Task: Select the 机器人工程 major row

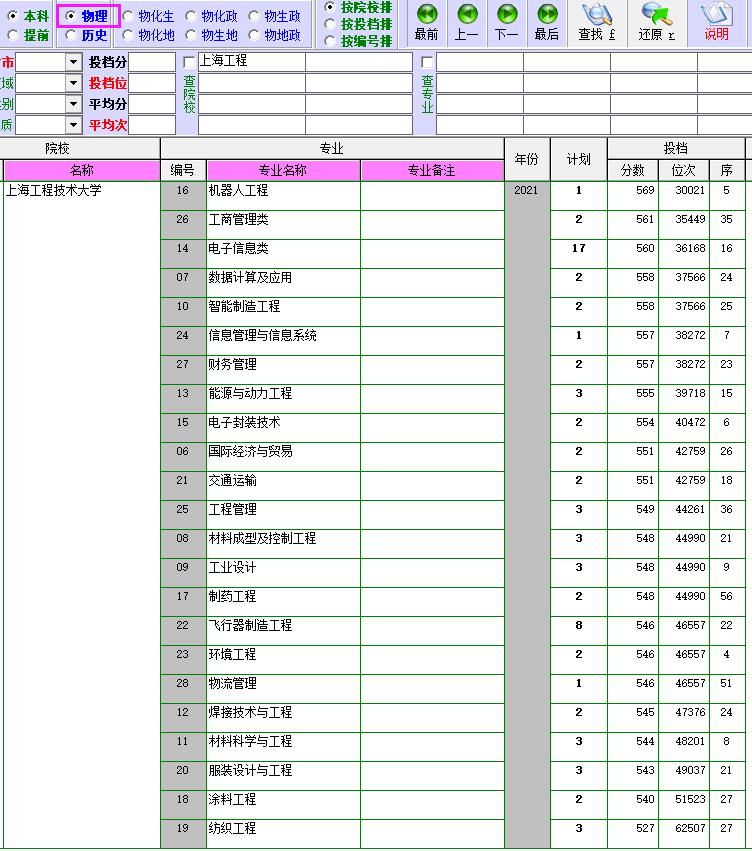Action: pyautogui.click(x=283, y=196)
